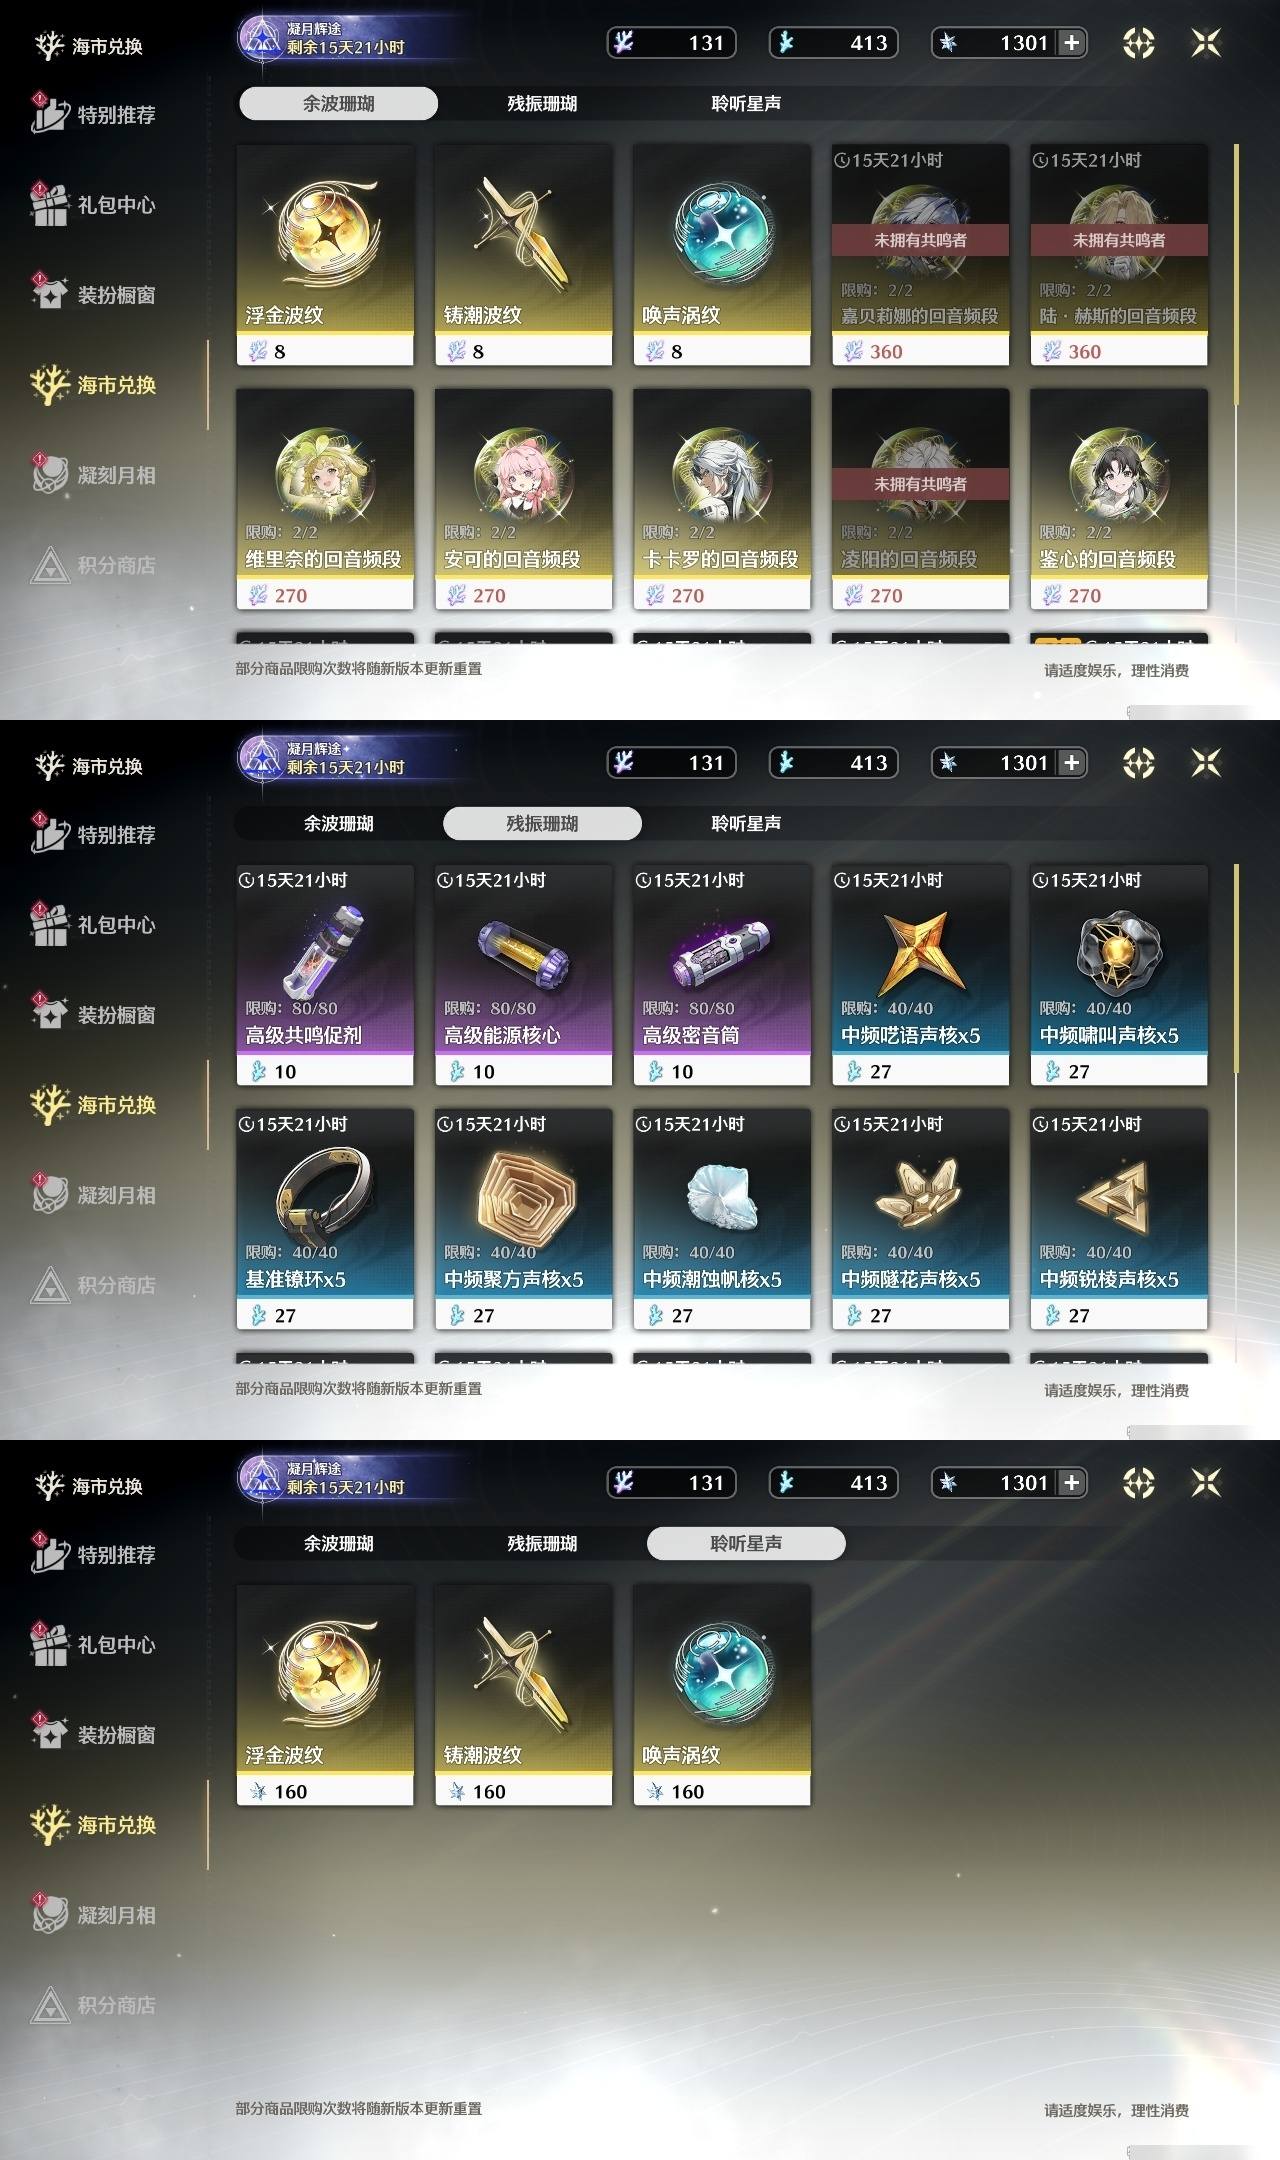Pick the 中频潮蚀帆核x5 shell item
This screenshot has width=1280, height=2160.
point(722,1219)
